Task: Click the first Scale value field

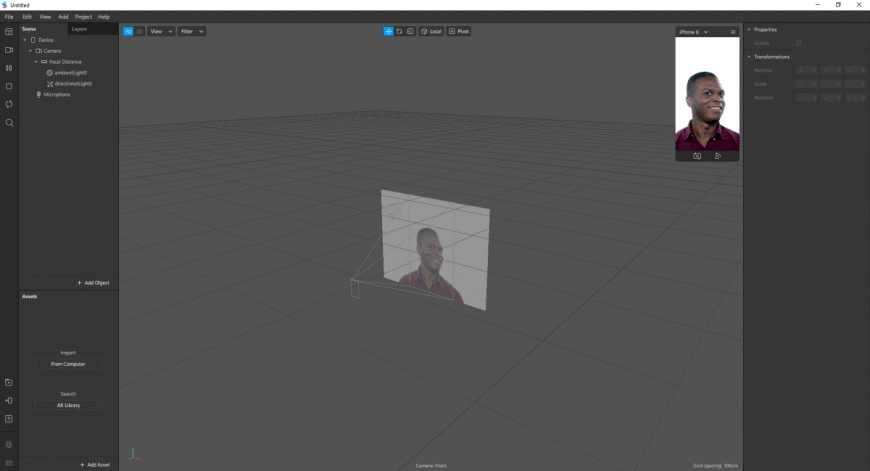Action: 806,84
